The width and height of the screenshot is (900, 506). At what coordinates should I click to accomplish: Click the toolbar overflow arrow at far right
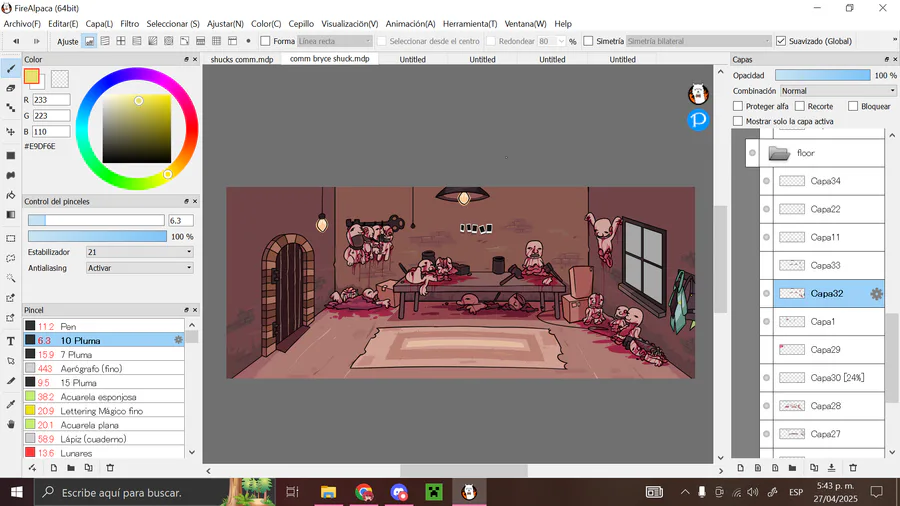(x=895, y=40)
